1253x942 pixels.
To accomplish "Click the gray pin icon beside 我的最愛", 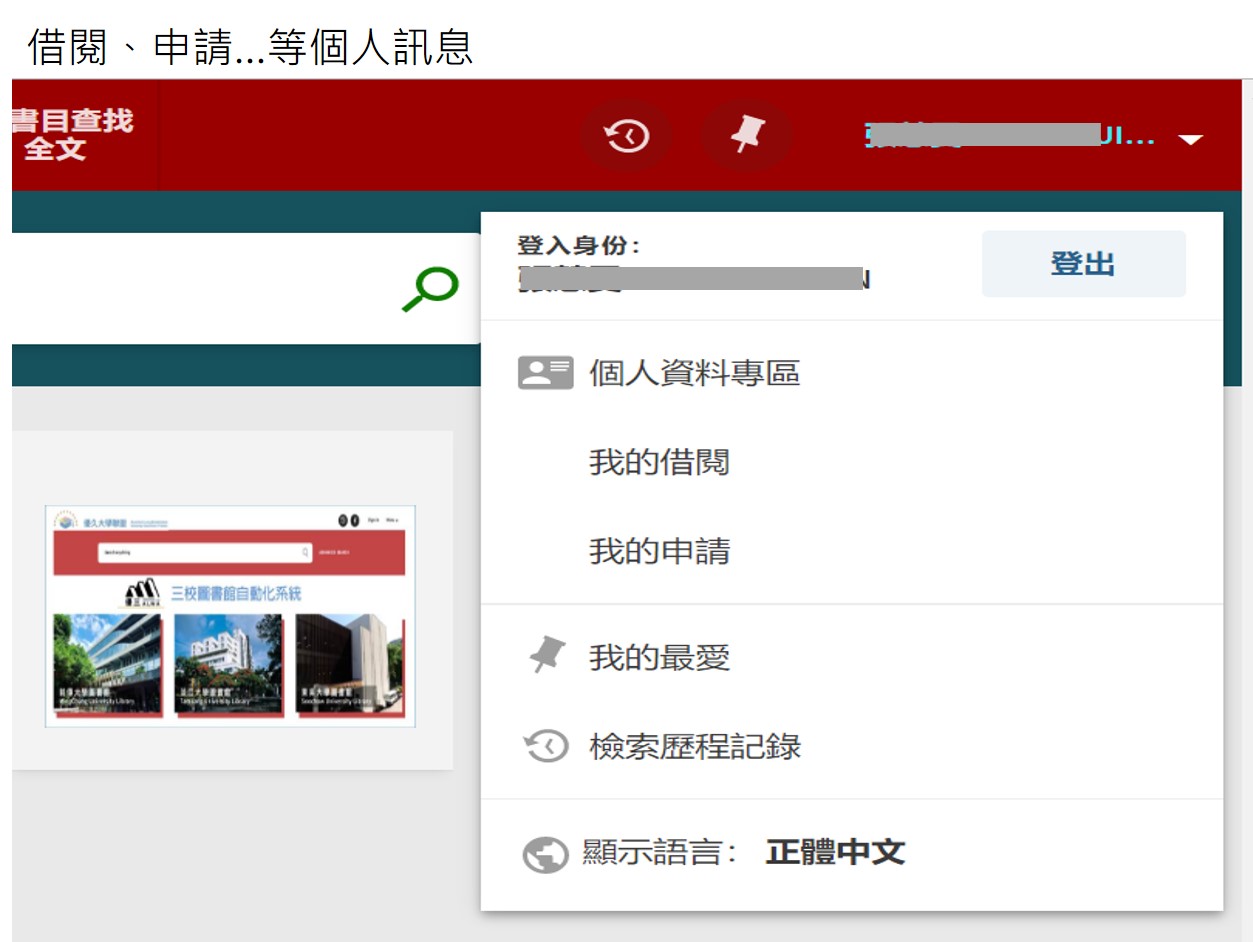I will 546,657.
